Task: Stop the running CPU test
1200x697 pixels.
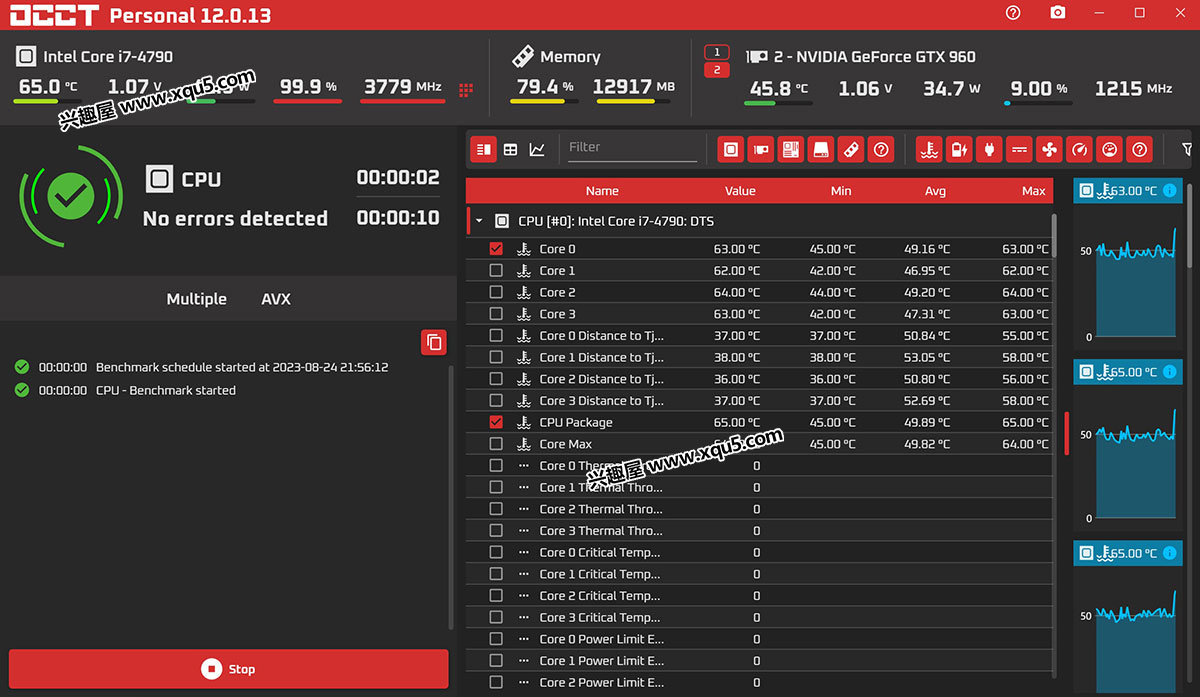Action: (x=229, y=669)
